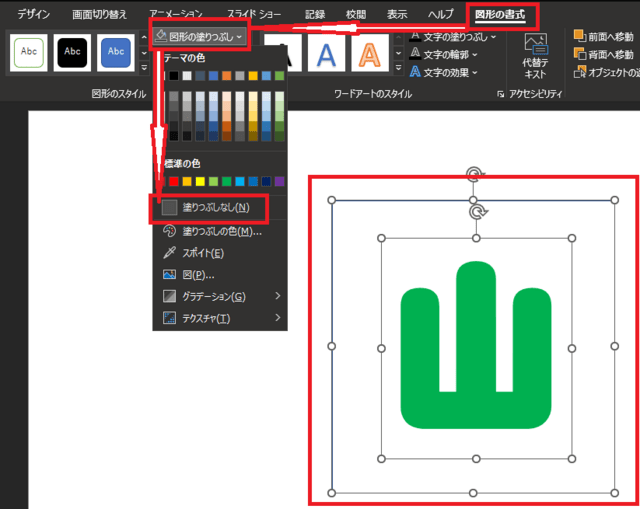Screen dimensions: 640x509
Task: Click 前面へ移動 bring forward icon
Action: [581, 35]
